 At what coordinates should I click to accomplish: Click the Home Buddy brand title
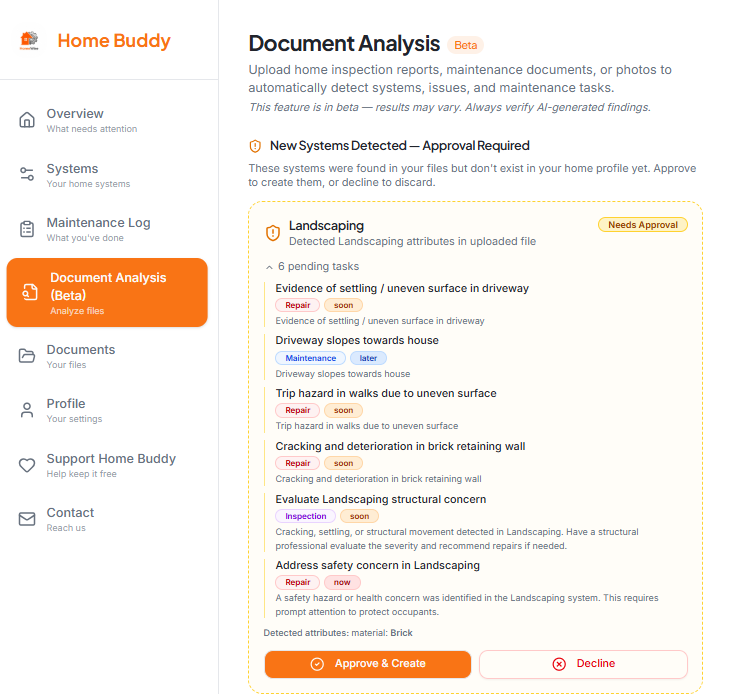[114, 41]
